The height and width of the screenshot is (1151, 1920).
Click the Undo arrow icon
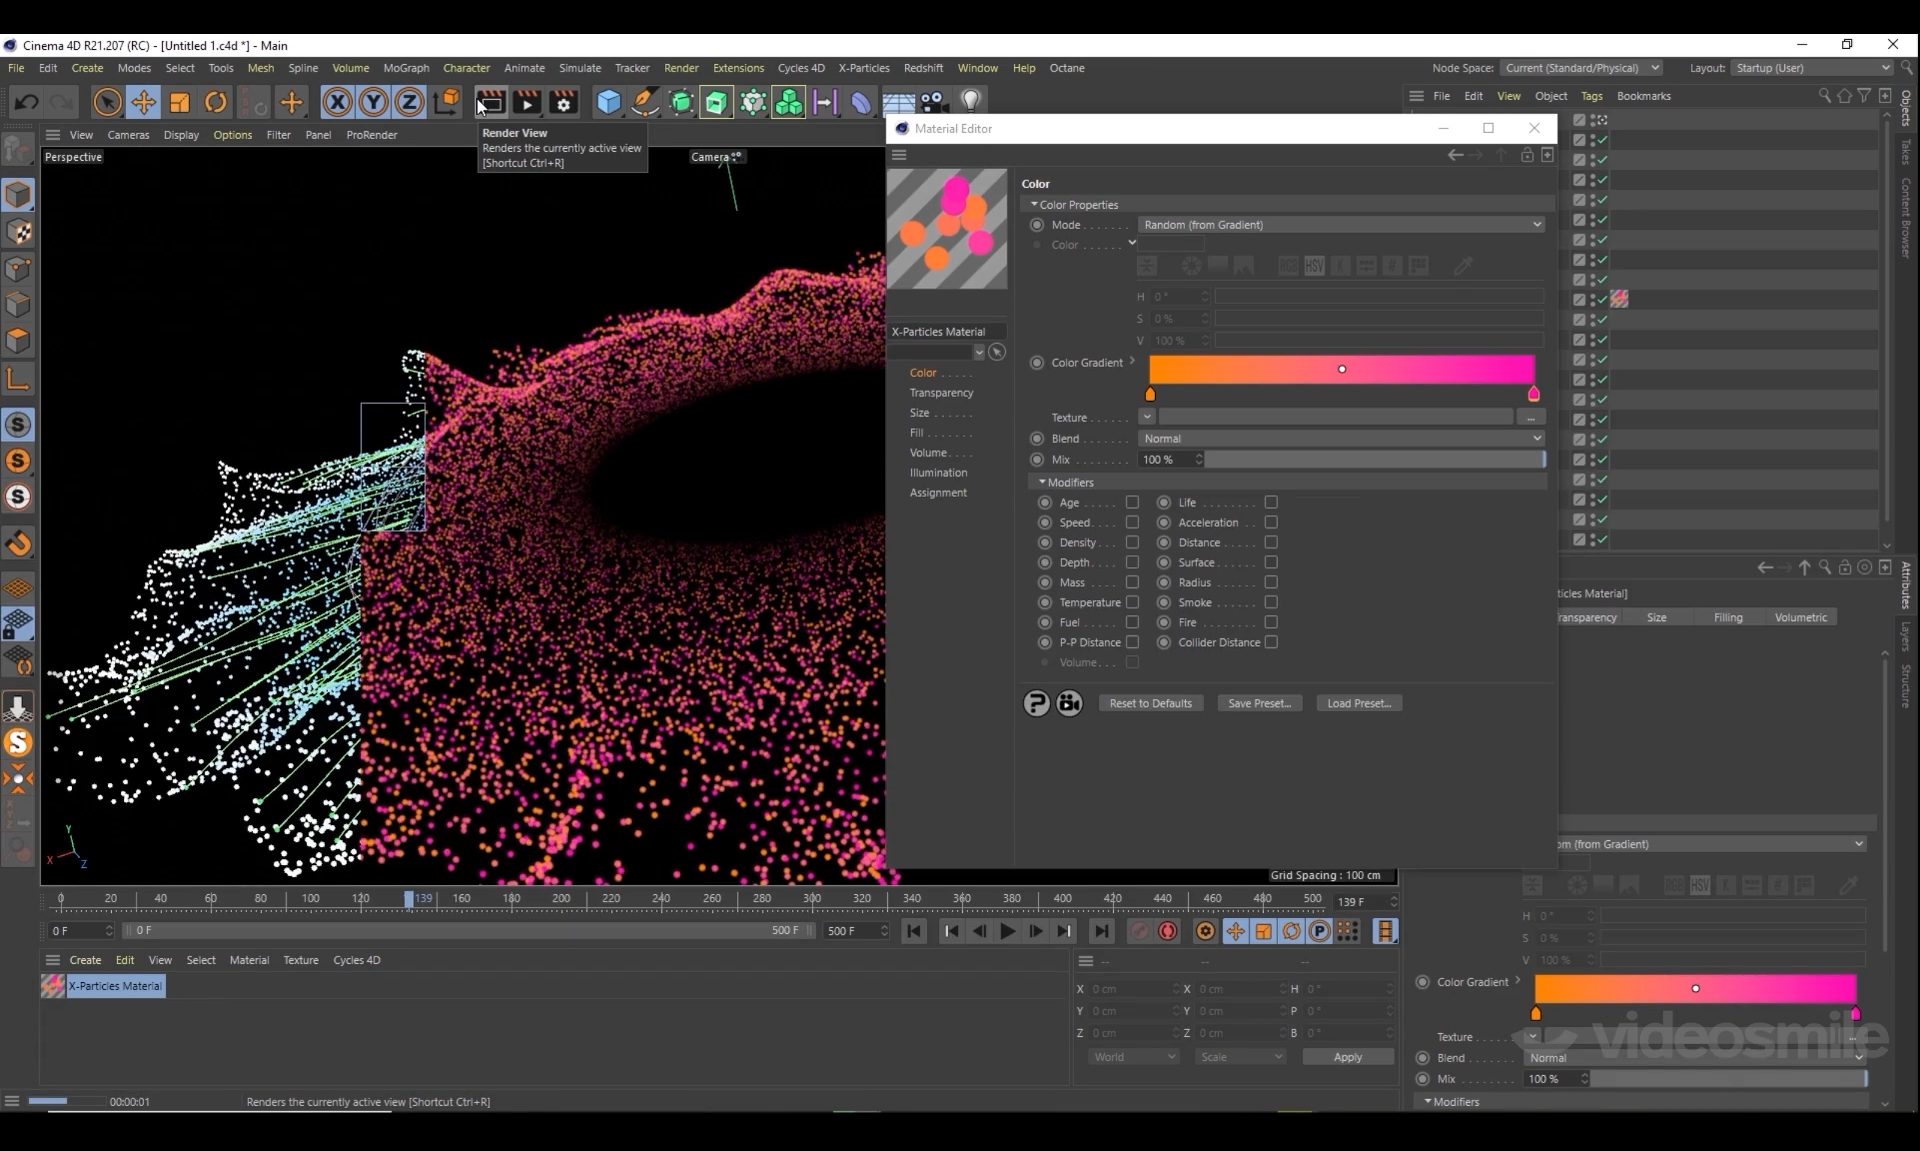pos(27,102)
